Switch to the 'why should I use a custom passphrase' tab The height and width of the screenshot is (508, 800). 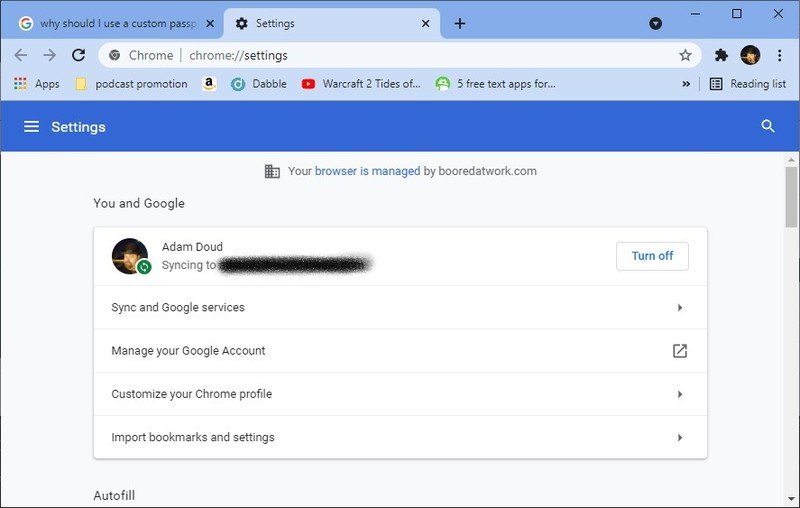click(x=112, y=23)
